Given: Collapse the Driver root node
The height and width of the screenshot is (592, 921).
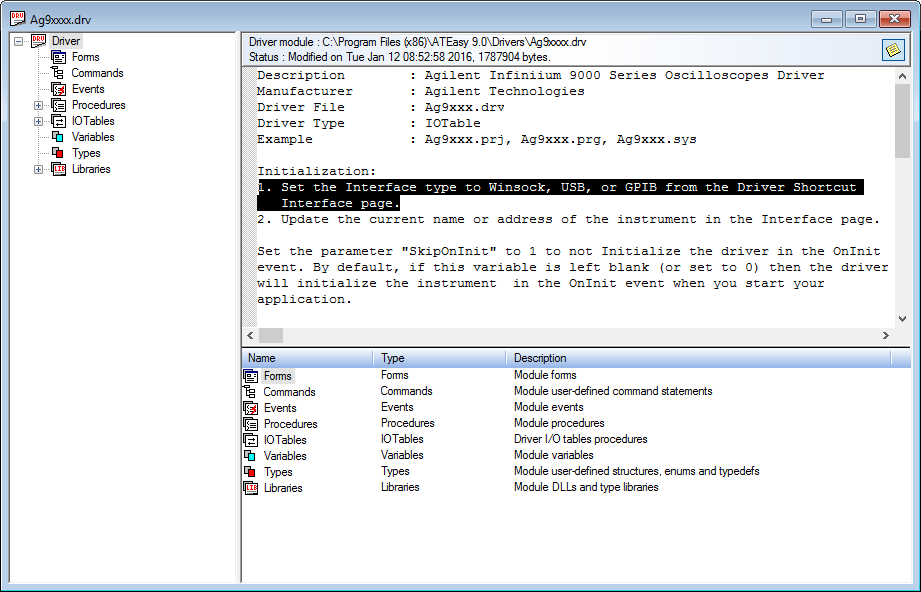Looking at the screenshot, I should point(19,41).
